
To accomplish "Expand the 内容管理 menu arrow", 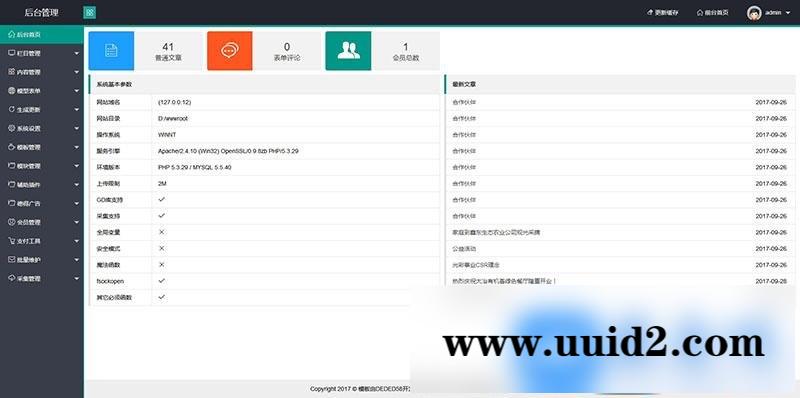I will 77,72.
